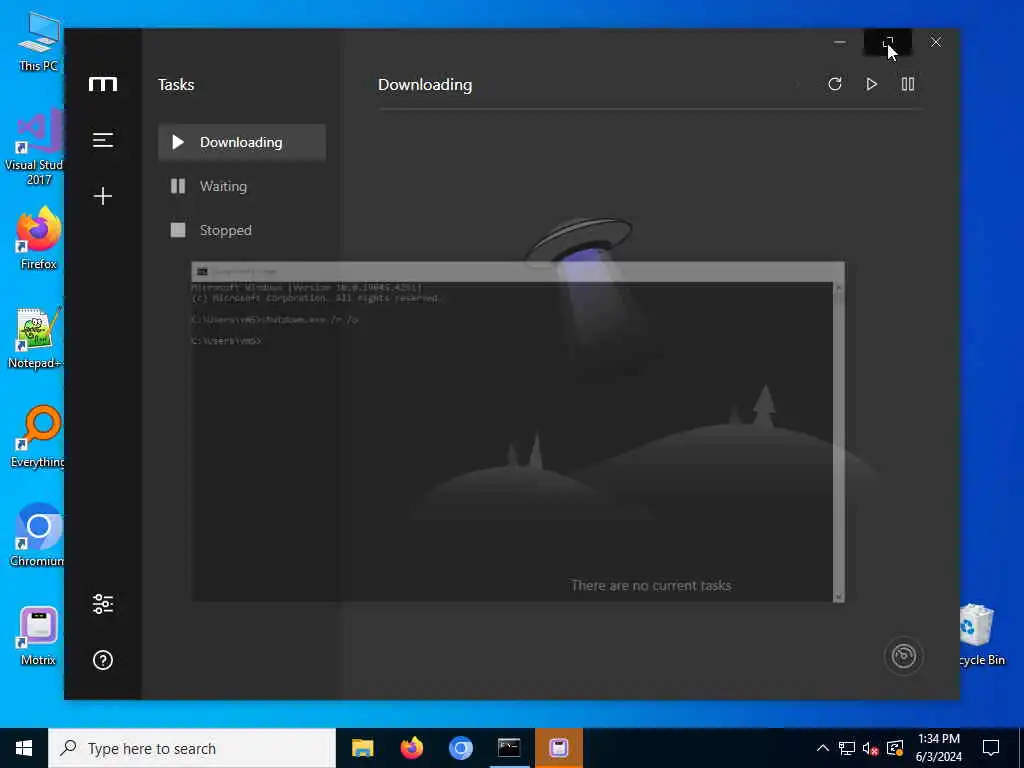Select the Notepad++ desktop shortcut
The height and width of the screenshot is (768, 1024).
click(x=36, y=338)
